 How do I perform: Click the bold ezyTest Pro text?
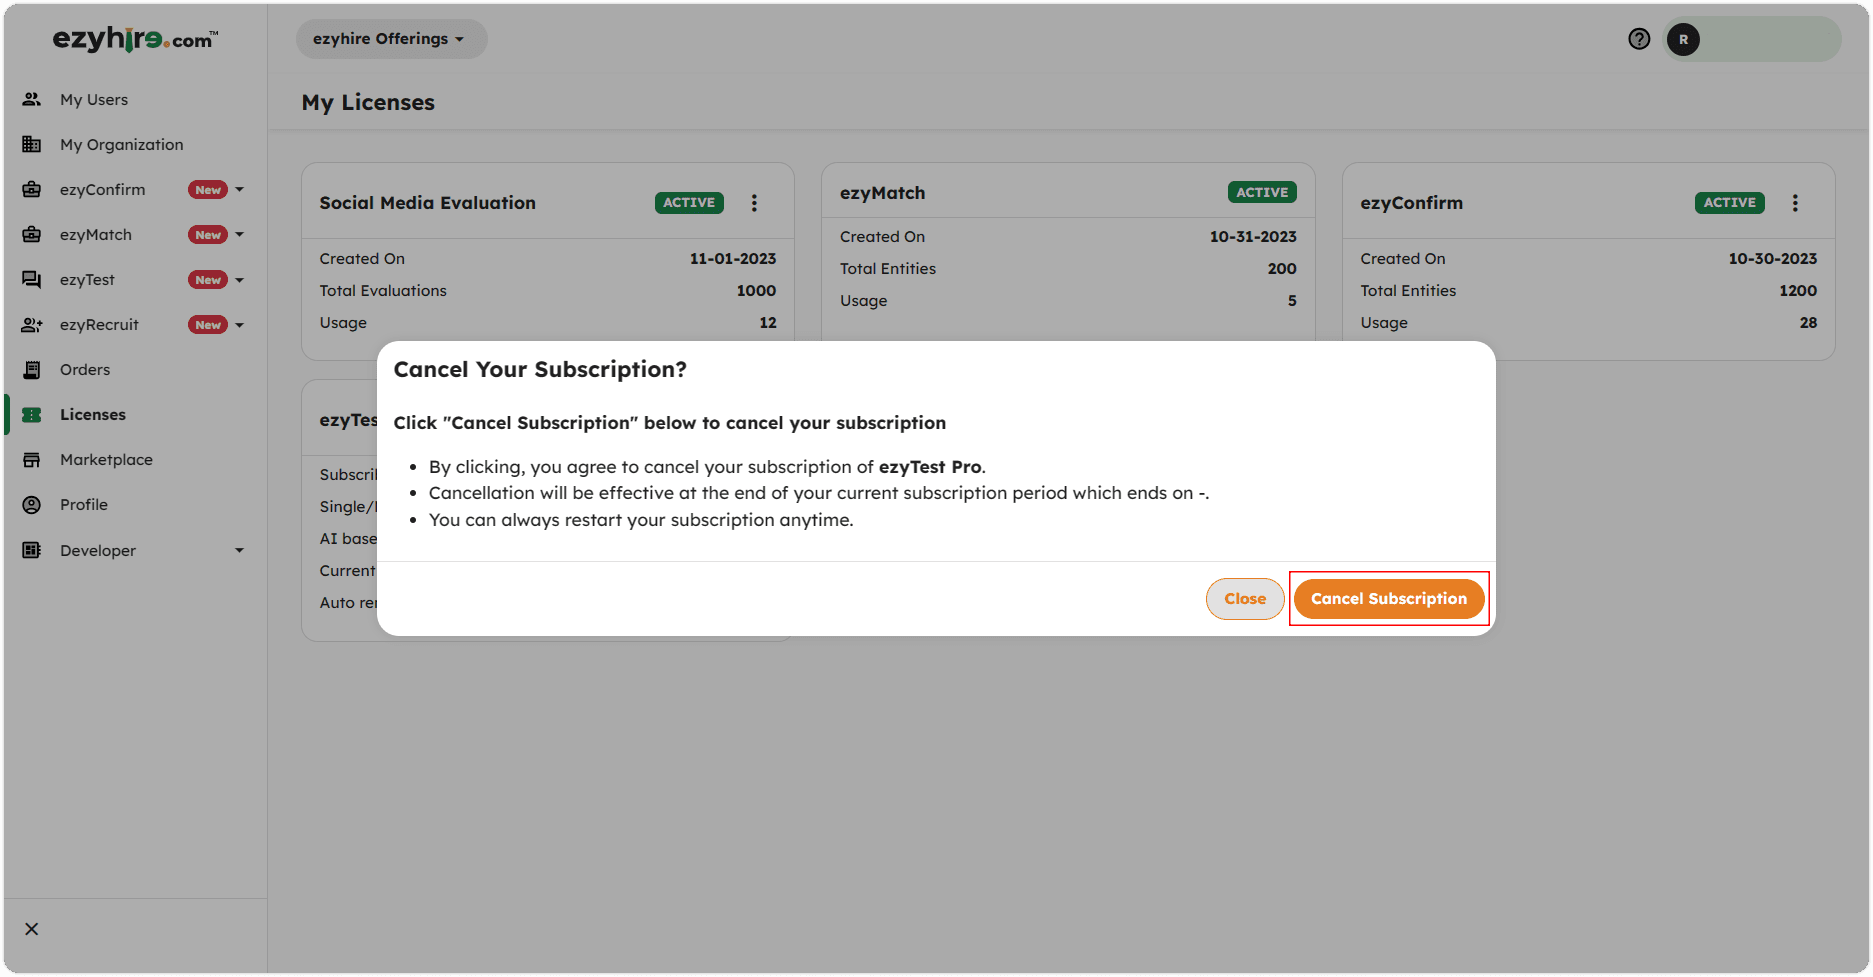pos(930,467)
